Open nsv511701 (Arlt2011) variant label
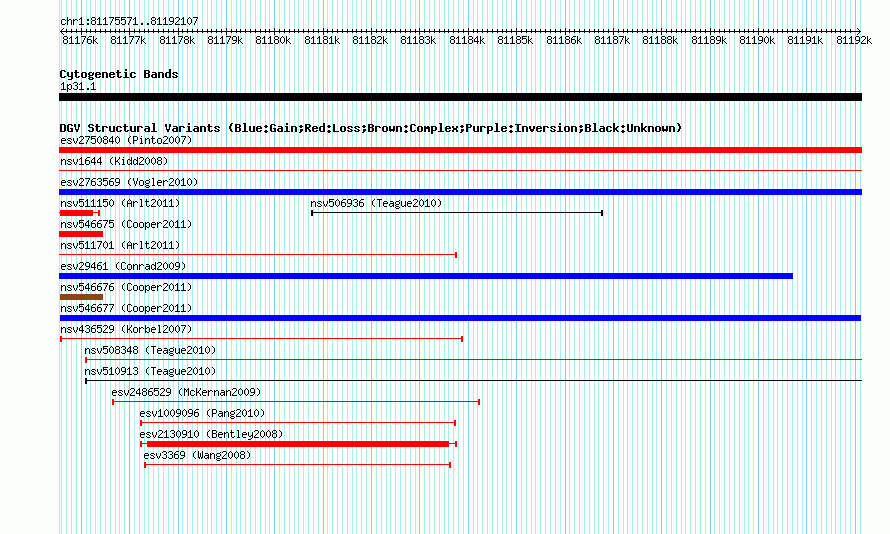The image size is (890, 534). click(120, 245)
